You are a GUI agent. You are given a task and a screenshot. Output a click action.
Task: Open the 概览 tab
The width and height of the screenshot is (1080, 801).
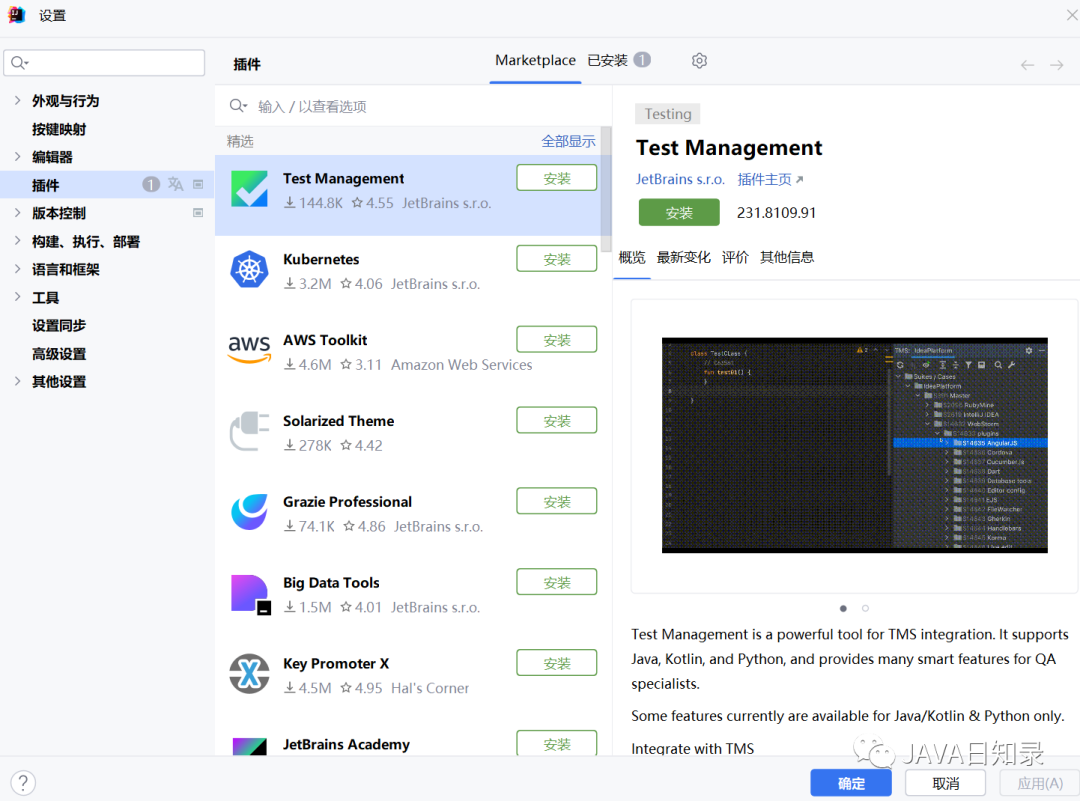coord(632,258)
